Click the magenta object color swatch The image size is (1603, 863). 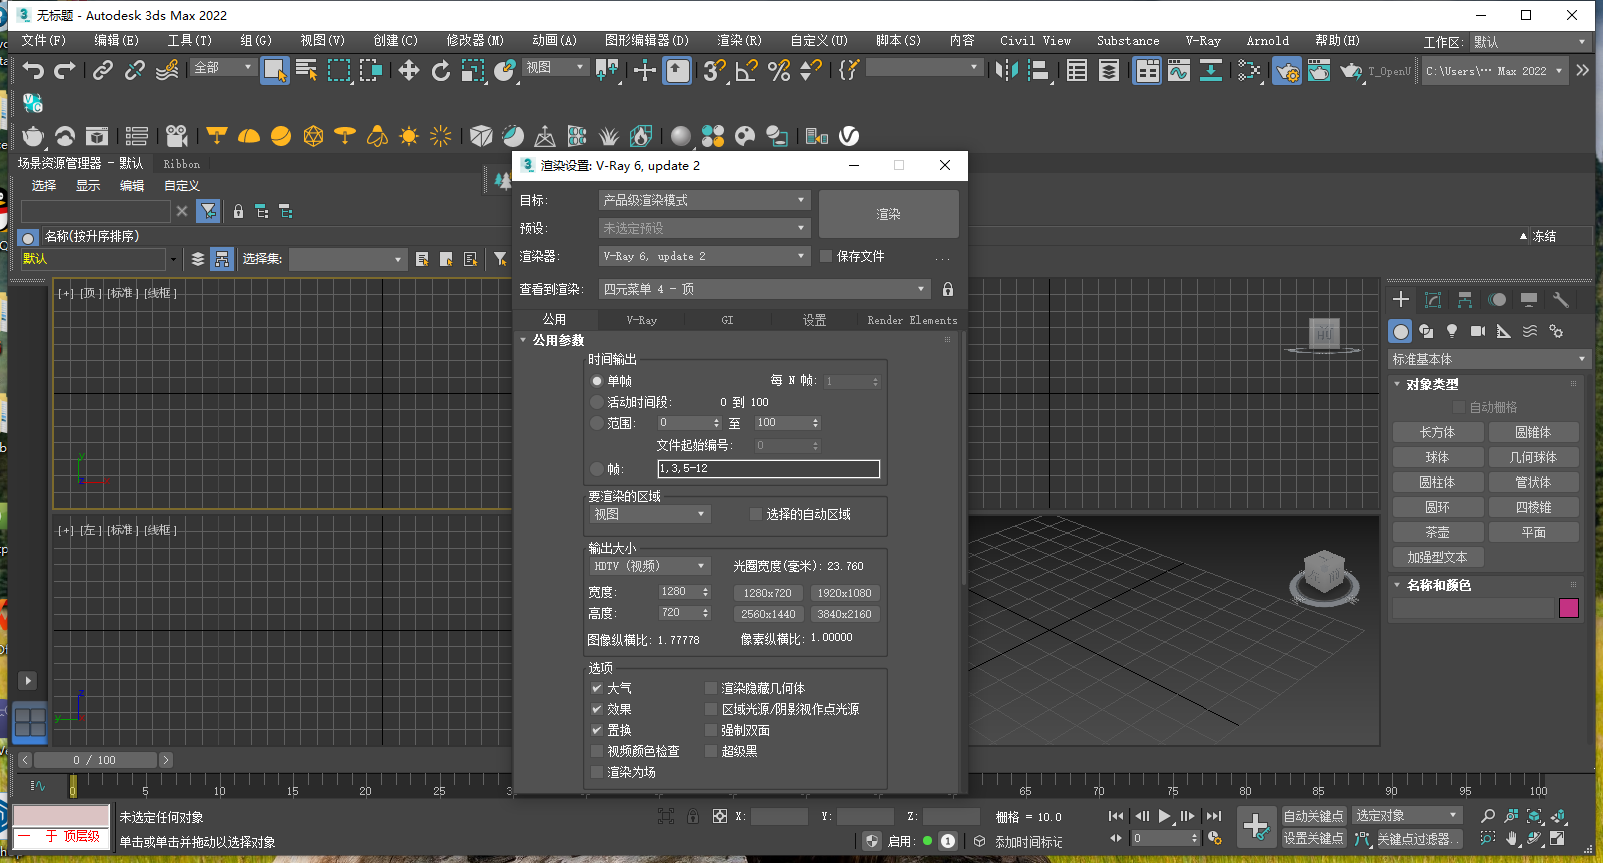(1569, 608)
